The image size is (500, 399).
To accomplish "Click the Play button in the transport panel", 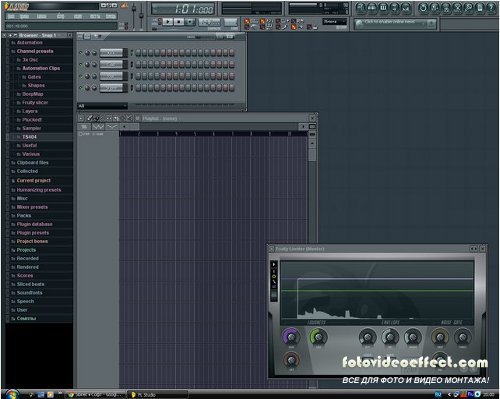I will tap(168, 22).
